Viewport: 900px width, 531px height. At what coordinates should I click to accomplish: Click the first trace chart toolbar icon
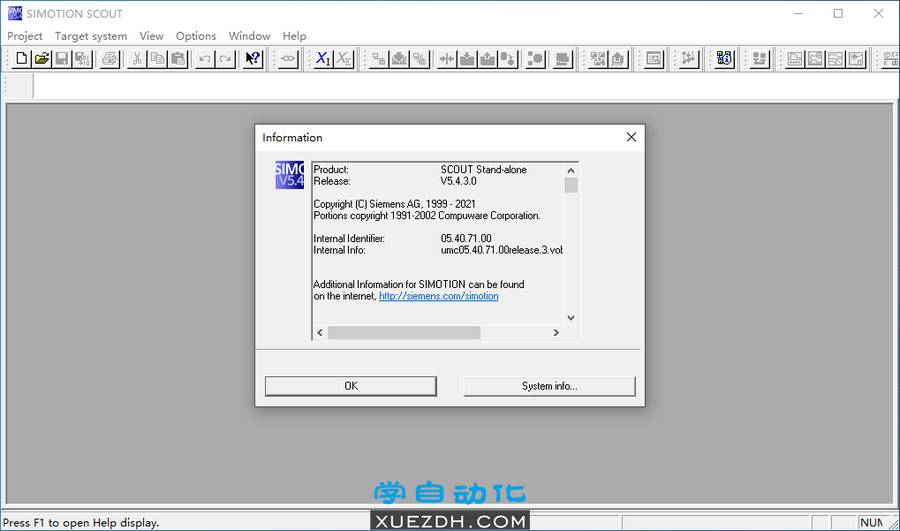[795, 59]
